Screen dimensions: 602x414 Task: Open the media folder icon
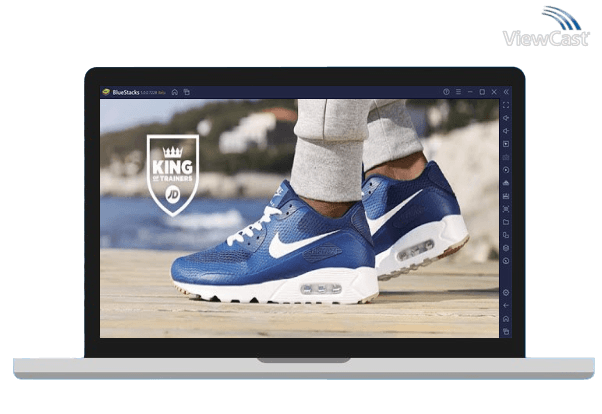tap(506, 222)
